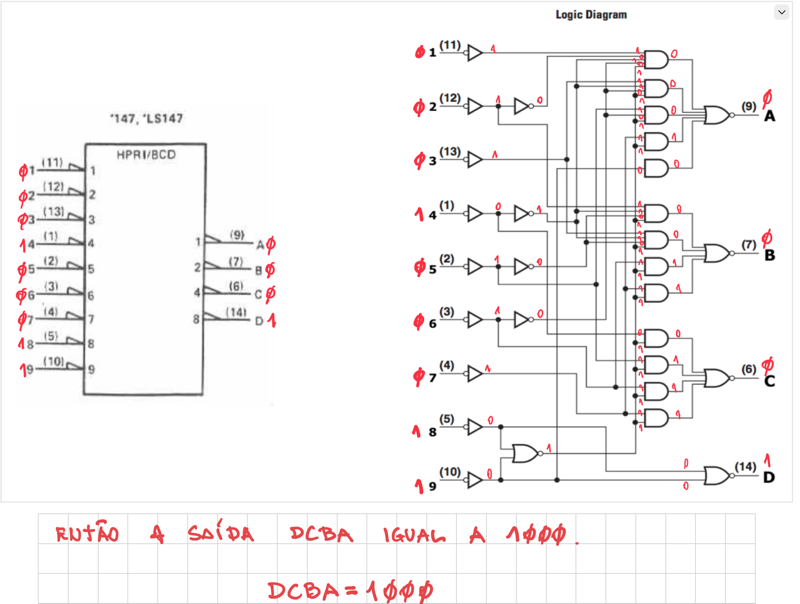This screenshot has width=800, height=604.
Task: Click the bold letter A output label
Action: click(769, 117)
